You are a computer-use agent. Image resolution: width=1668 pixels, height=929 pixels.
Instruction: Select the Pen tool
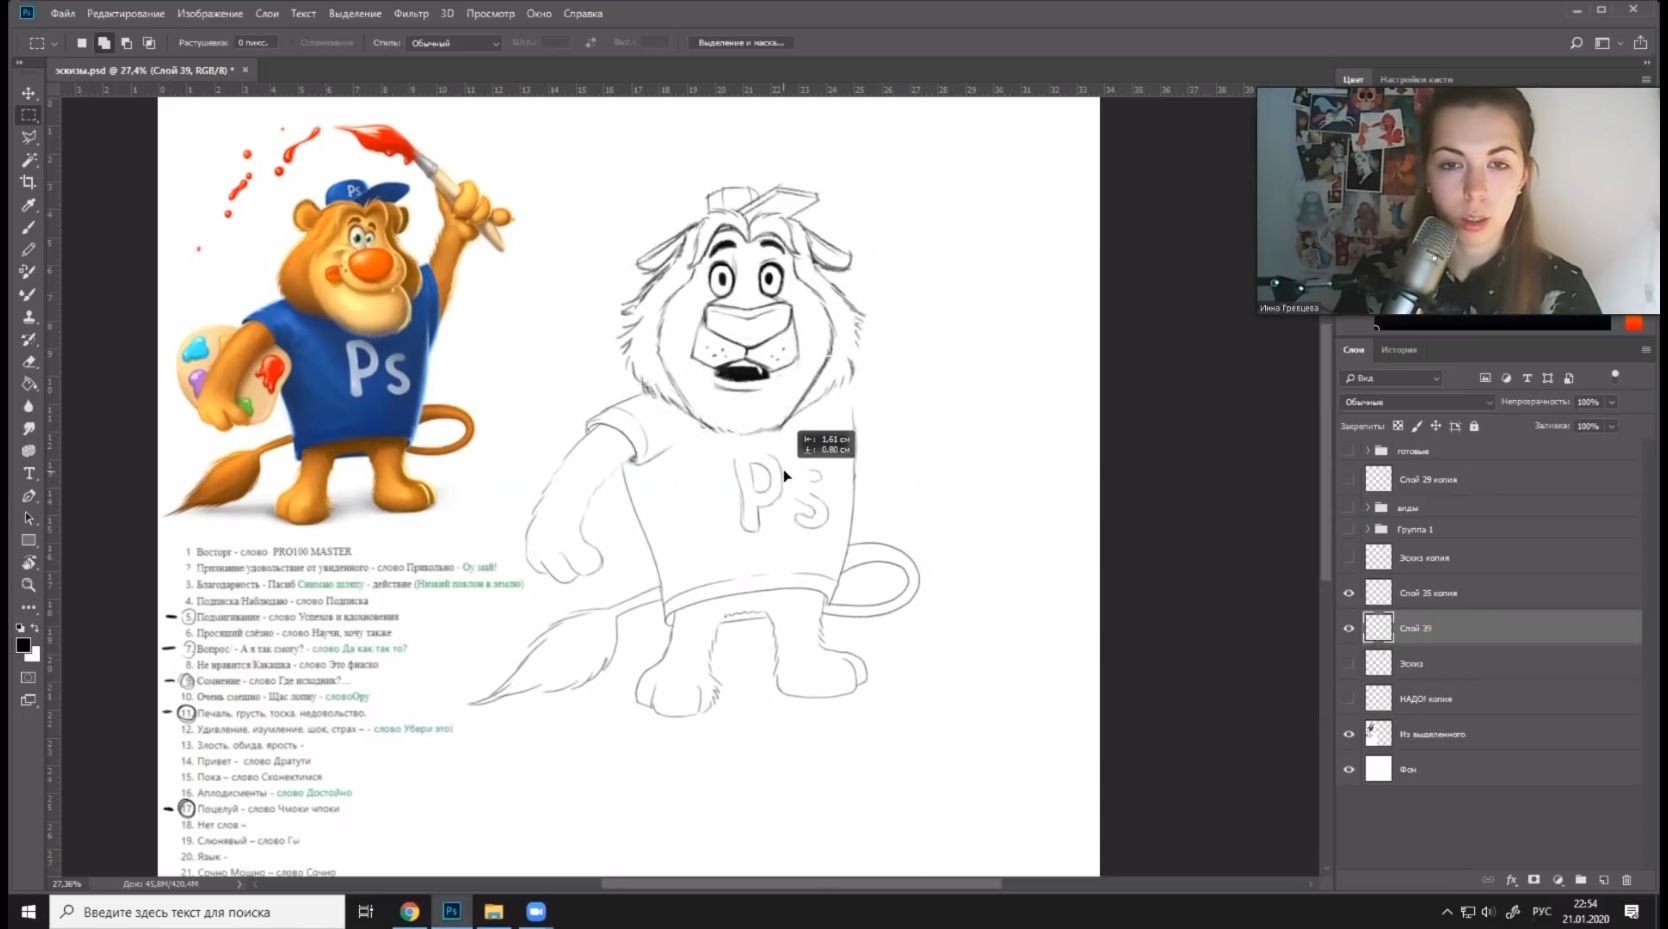[29, 496]
